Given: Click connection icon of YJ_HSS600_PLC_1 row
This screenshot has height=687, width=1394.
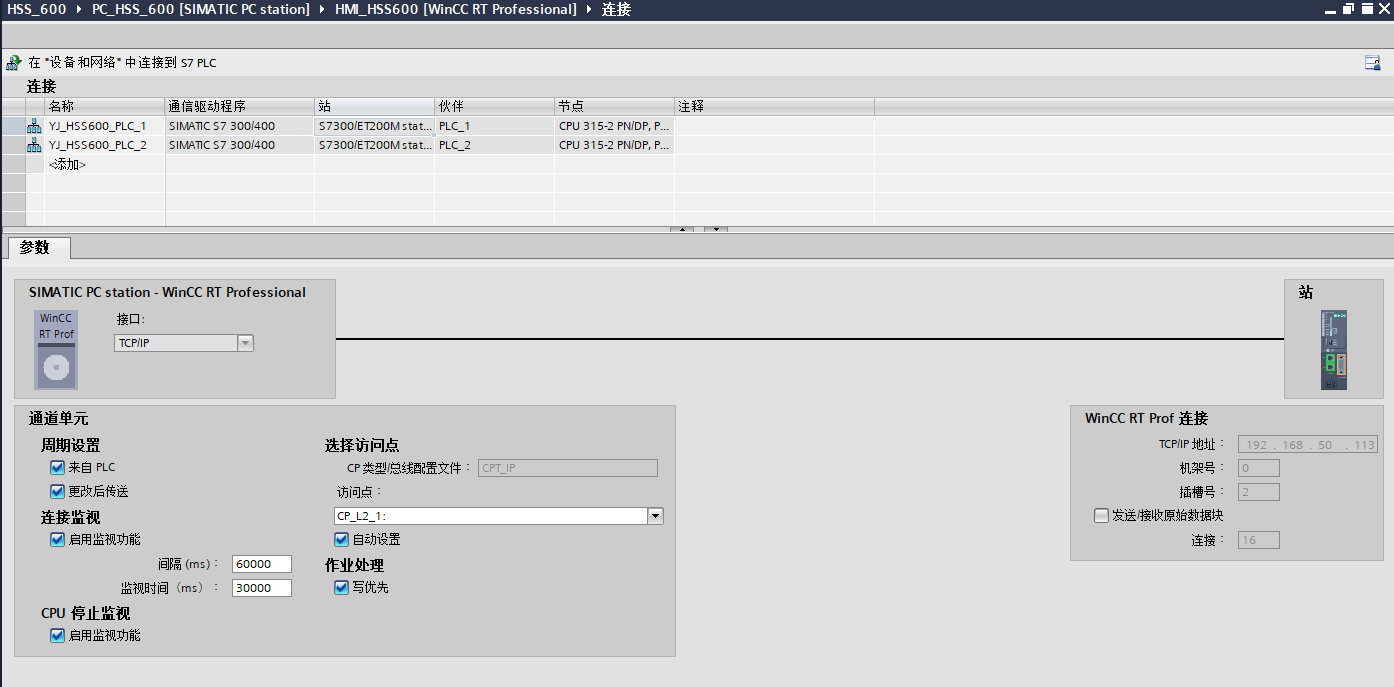Looking at the screenshot, I should 34,126.
